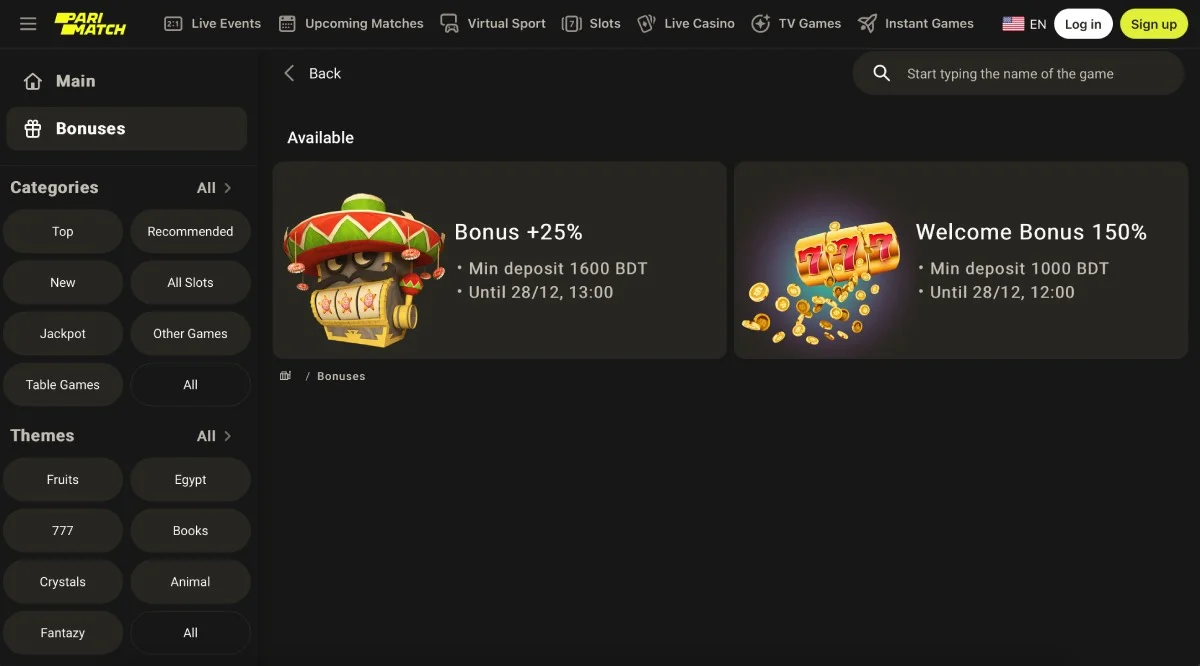
Task: Switch to the Upcoming Matches section
Action: click(x=350, y=23)
